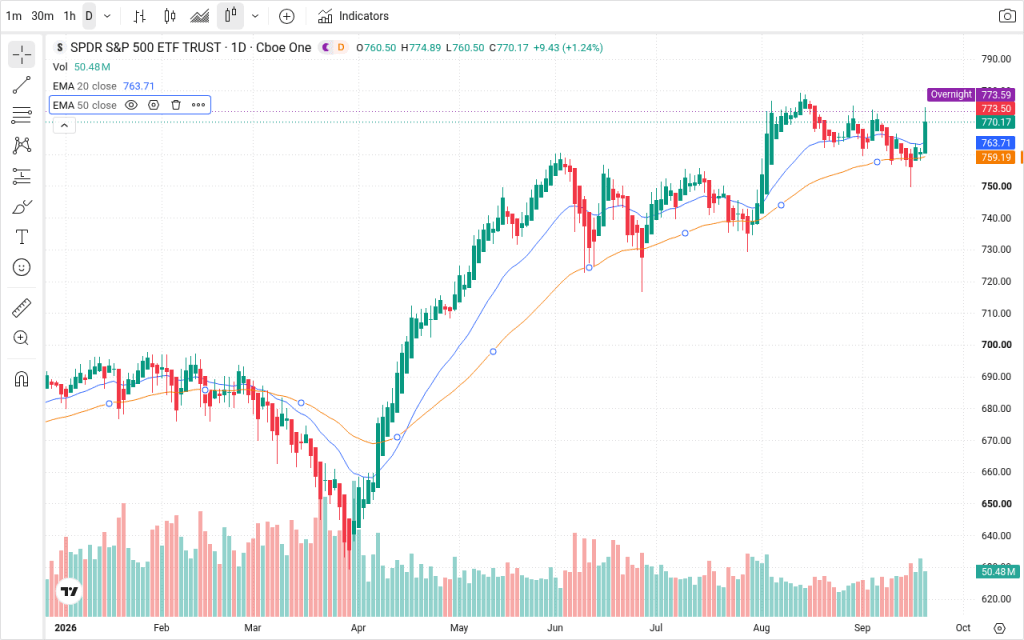The height and width of the screenshot is (640, 1024).
Task: Click the Aug label on time axis
Action: click(761, 628)
